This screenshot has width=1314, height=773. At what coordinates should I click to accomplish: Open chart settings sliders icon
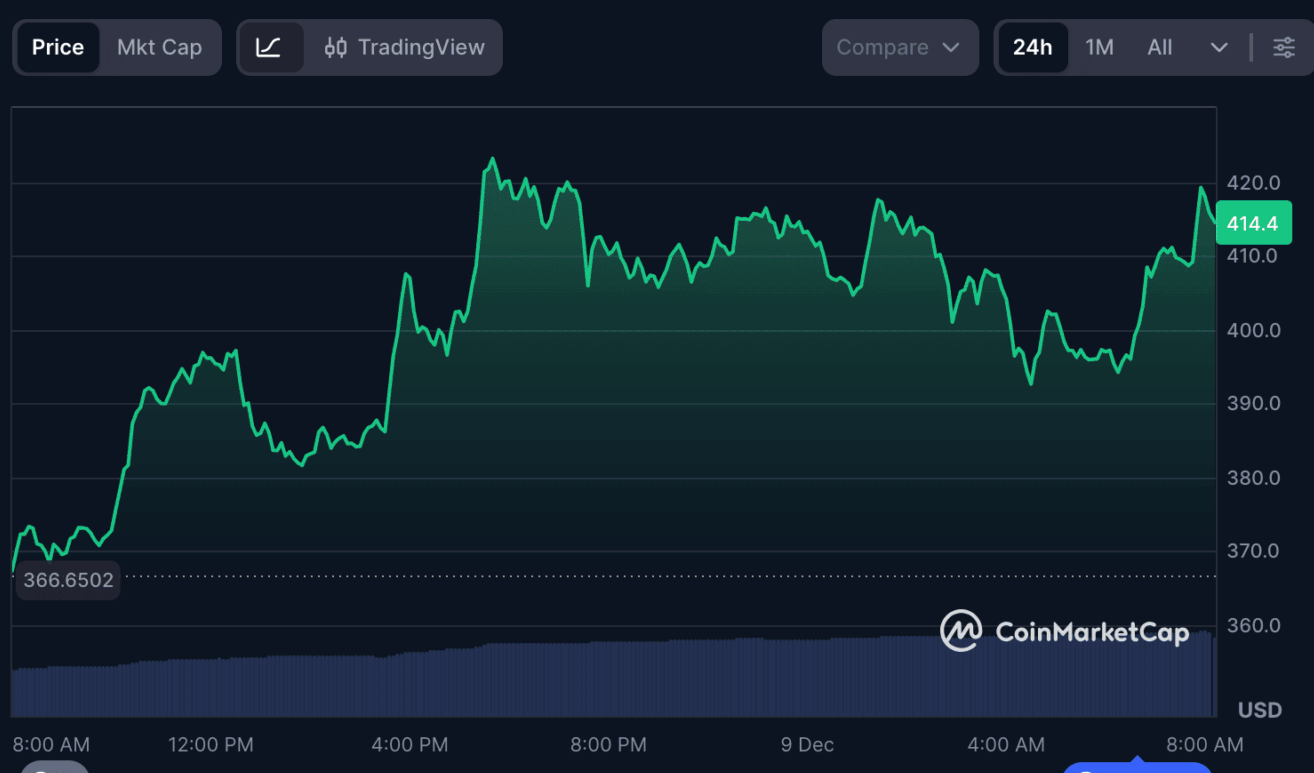click(1283, 47)
